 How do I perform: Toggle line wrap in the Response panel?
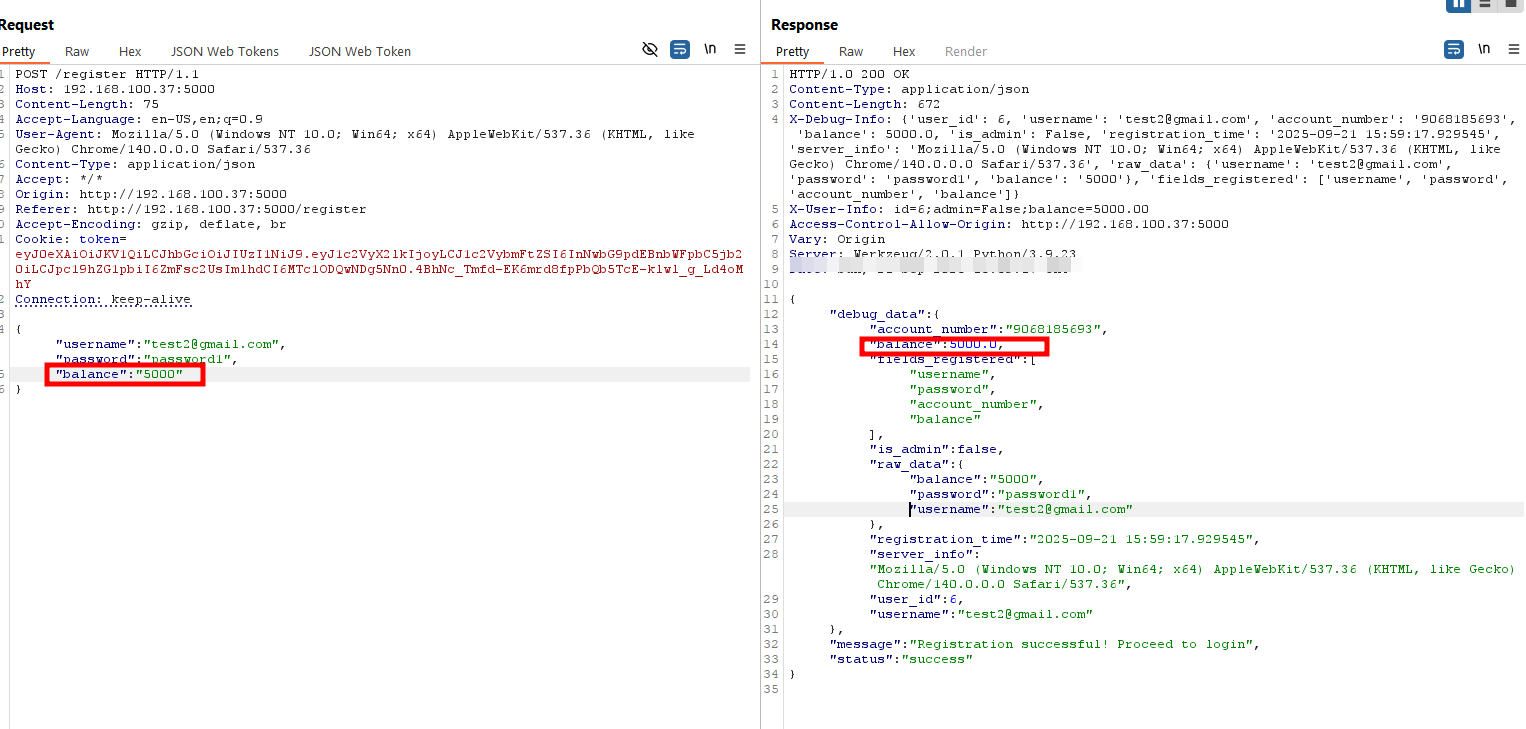pos(1454,49)
